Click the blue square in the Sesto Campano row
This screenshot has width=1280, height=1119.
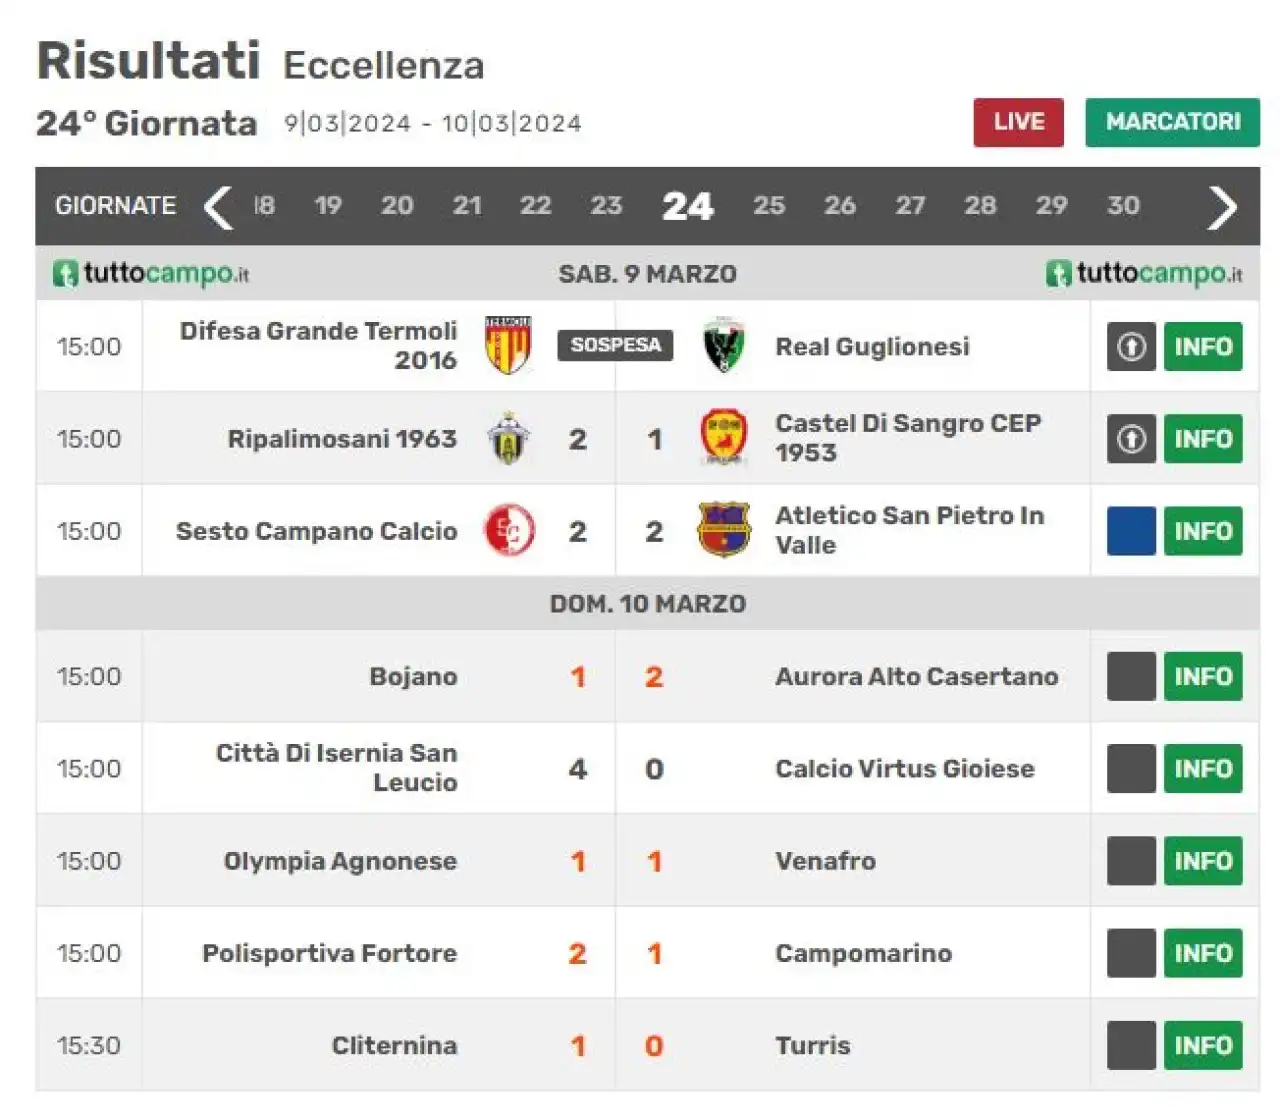click(1131, 531)
